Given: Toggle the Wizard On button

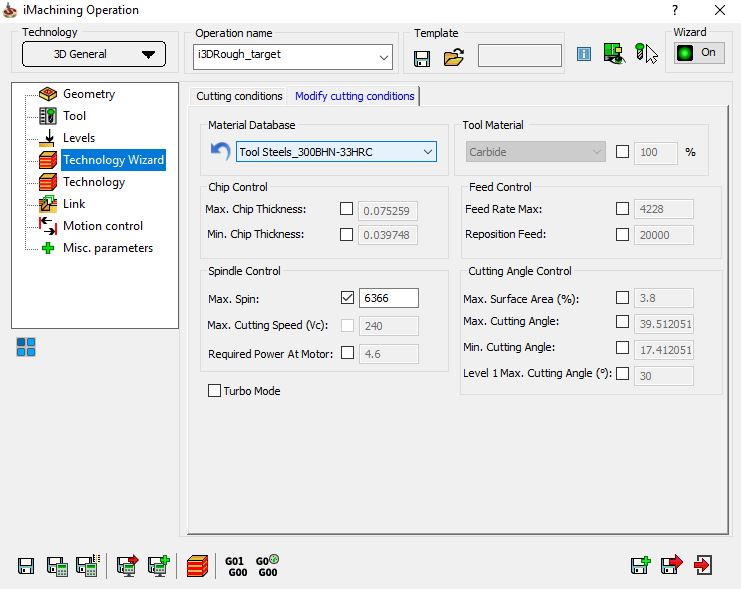Looking at the screenshot, I should click(697, 53).
